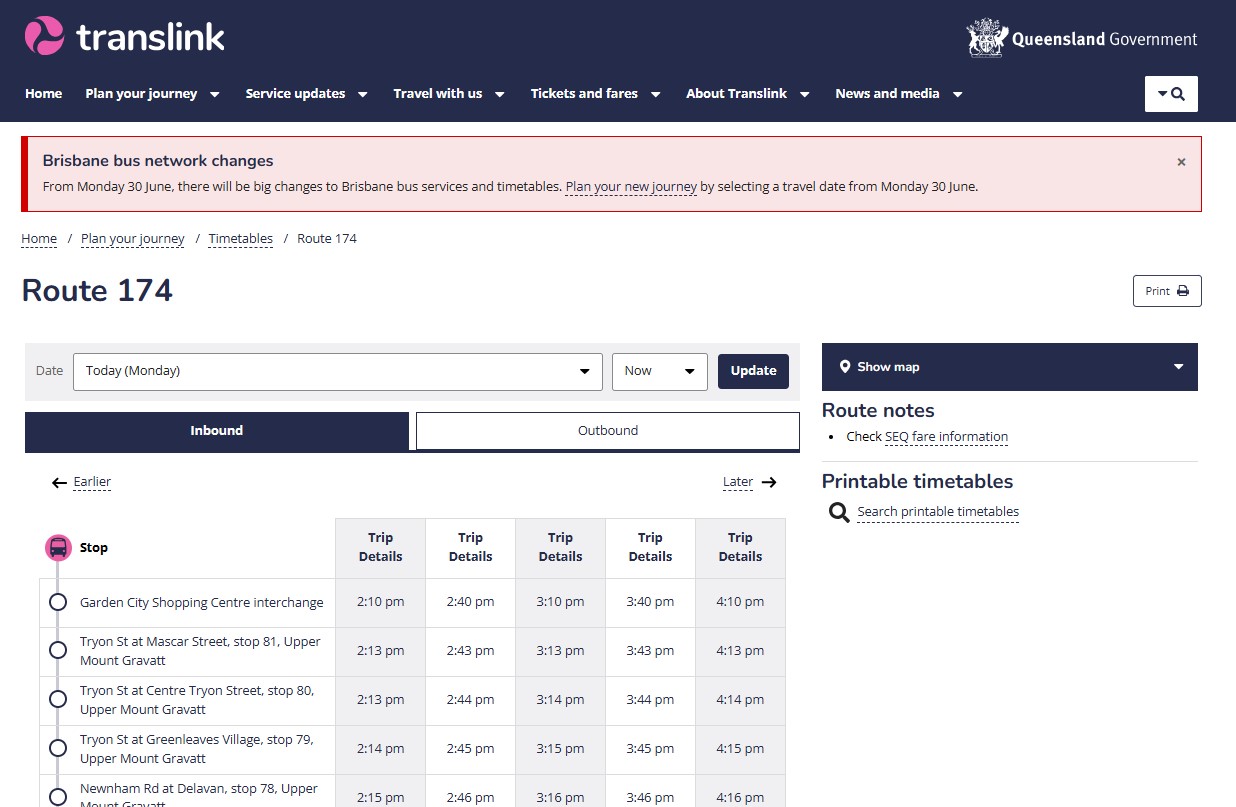This screenshot has width=1236, height=807.
Task: Click Tryon St at Centre Tryon Street stop name
Action: (197, 700)
